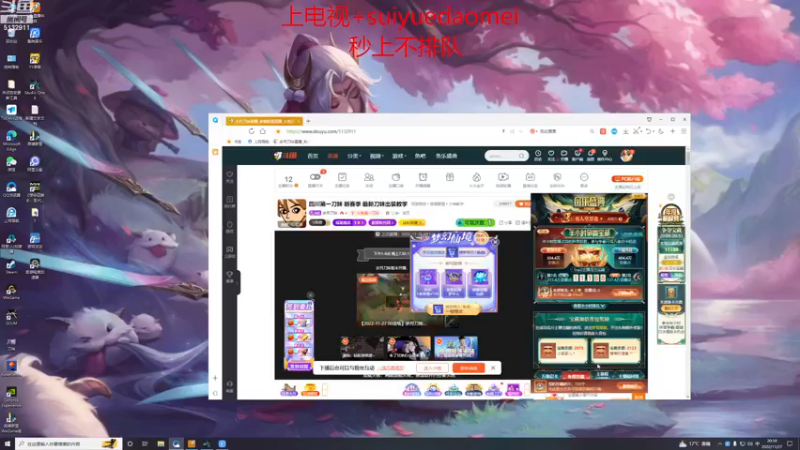The height and width of the screenshot is (450, 800).
Task: Collapse the browser side panel arrow at bottom left
Action: point(215,393)
